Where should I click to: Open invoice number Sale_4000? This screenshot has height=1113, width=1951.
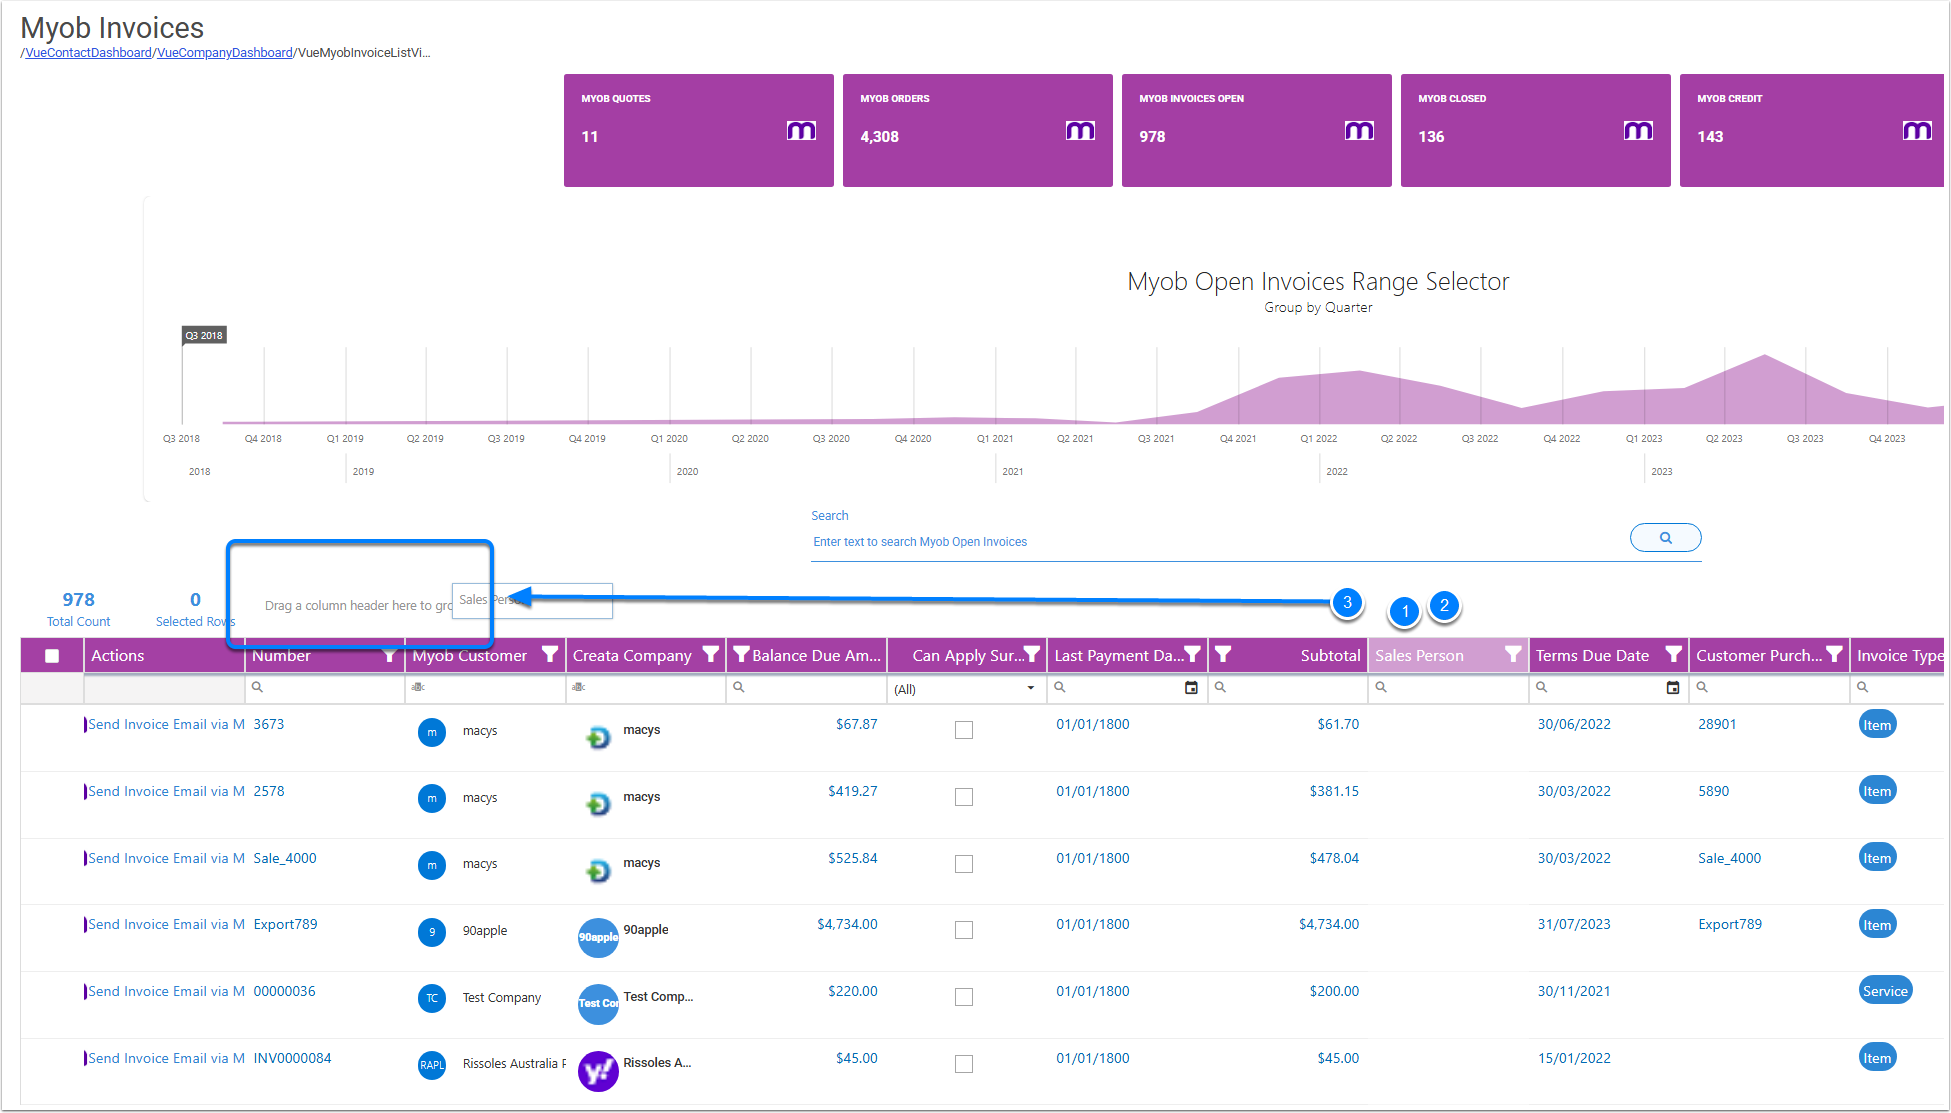pos(285,858)
